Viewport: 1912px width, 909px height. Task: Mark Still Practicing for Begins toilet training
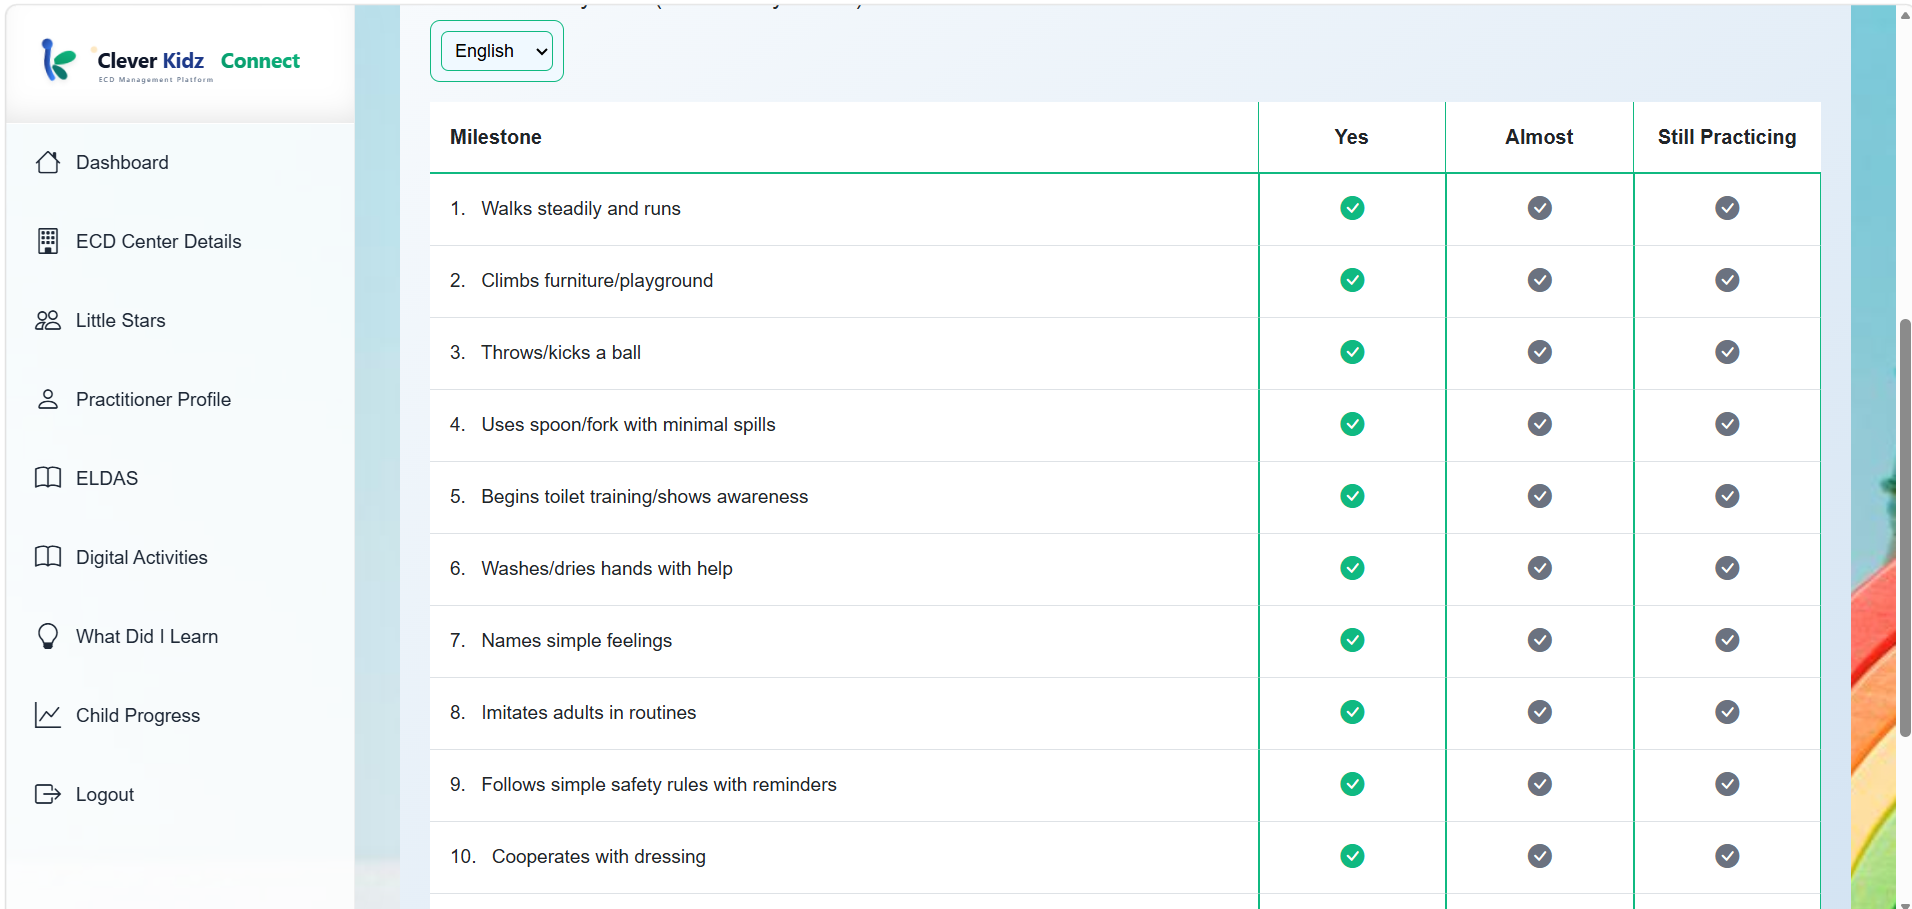click(1727, 496)
